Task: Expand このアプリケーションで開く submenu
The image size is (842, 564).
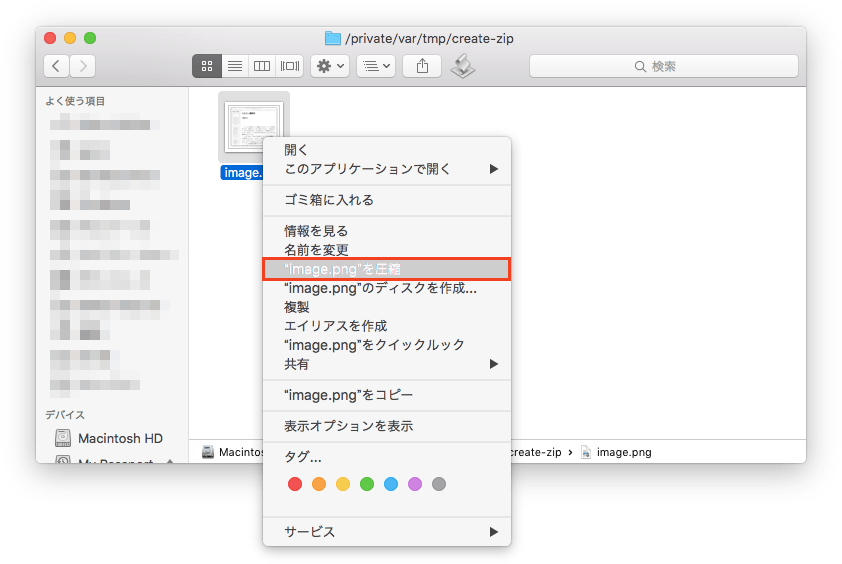Action: 387,169
